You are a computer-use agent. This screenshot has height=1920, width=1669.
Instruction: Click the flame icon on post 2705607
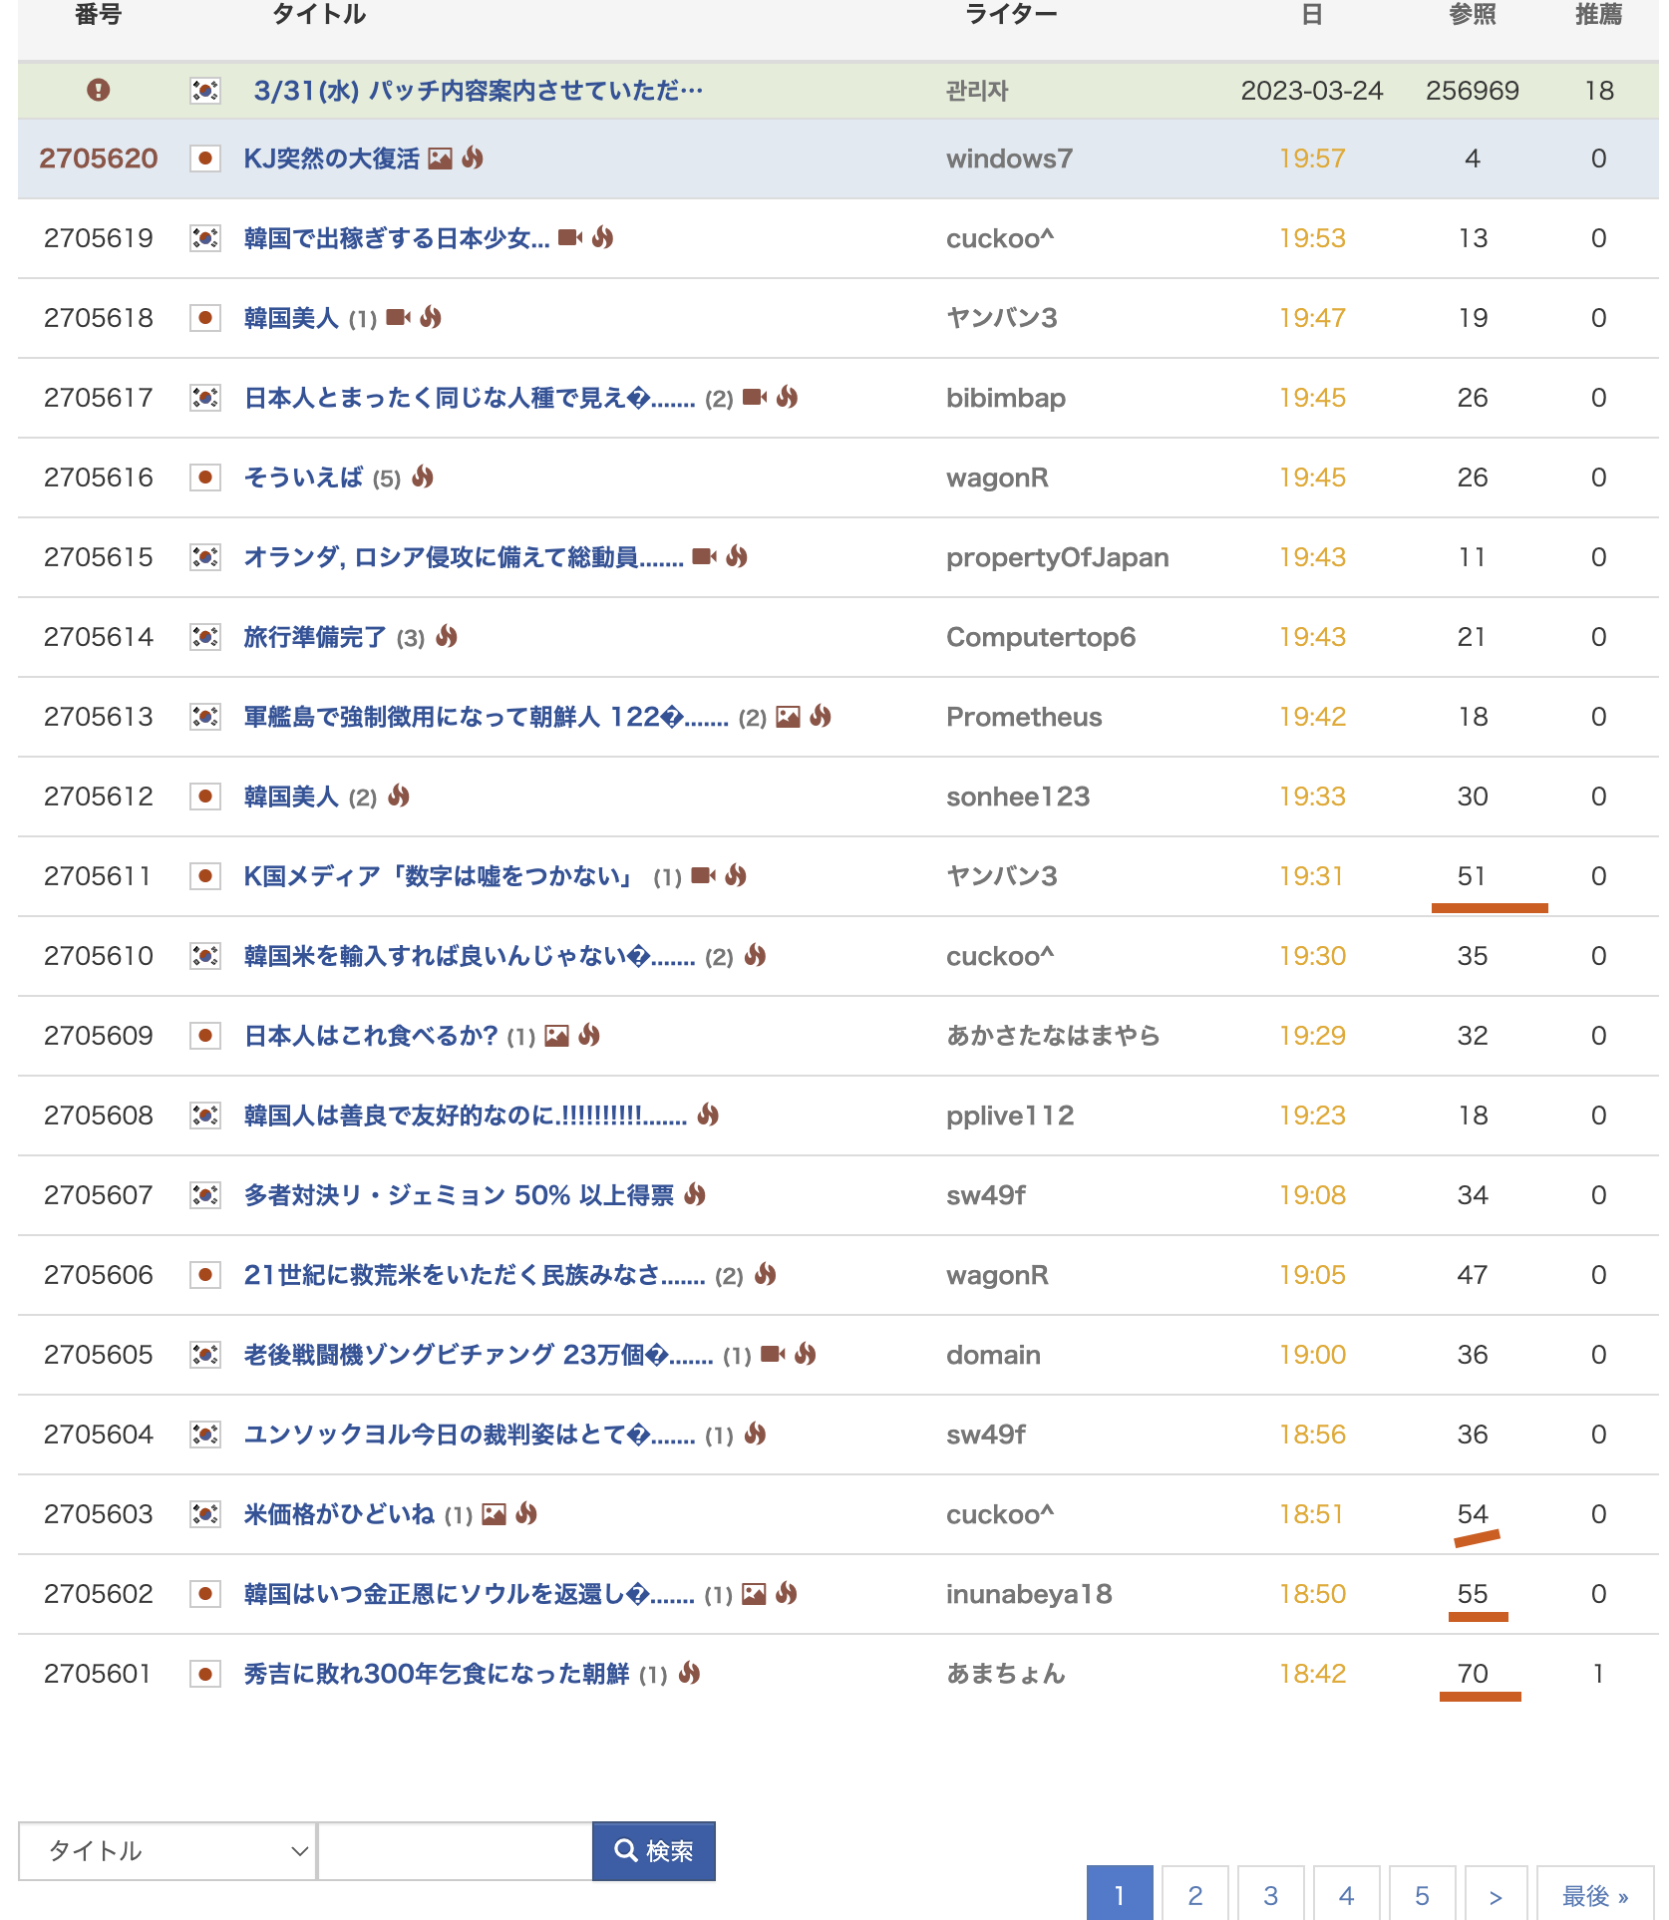(x=696, y=1195)
